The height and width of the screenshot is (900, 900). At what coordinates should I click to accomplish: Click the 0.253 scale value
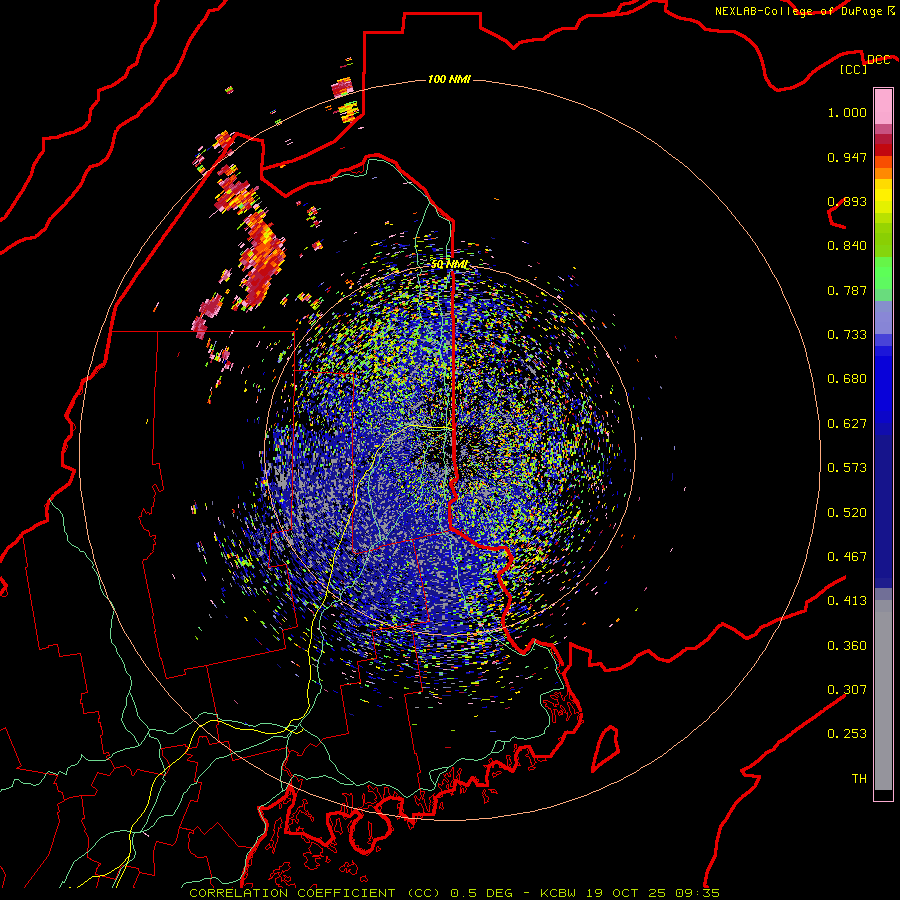(847, 734)
